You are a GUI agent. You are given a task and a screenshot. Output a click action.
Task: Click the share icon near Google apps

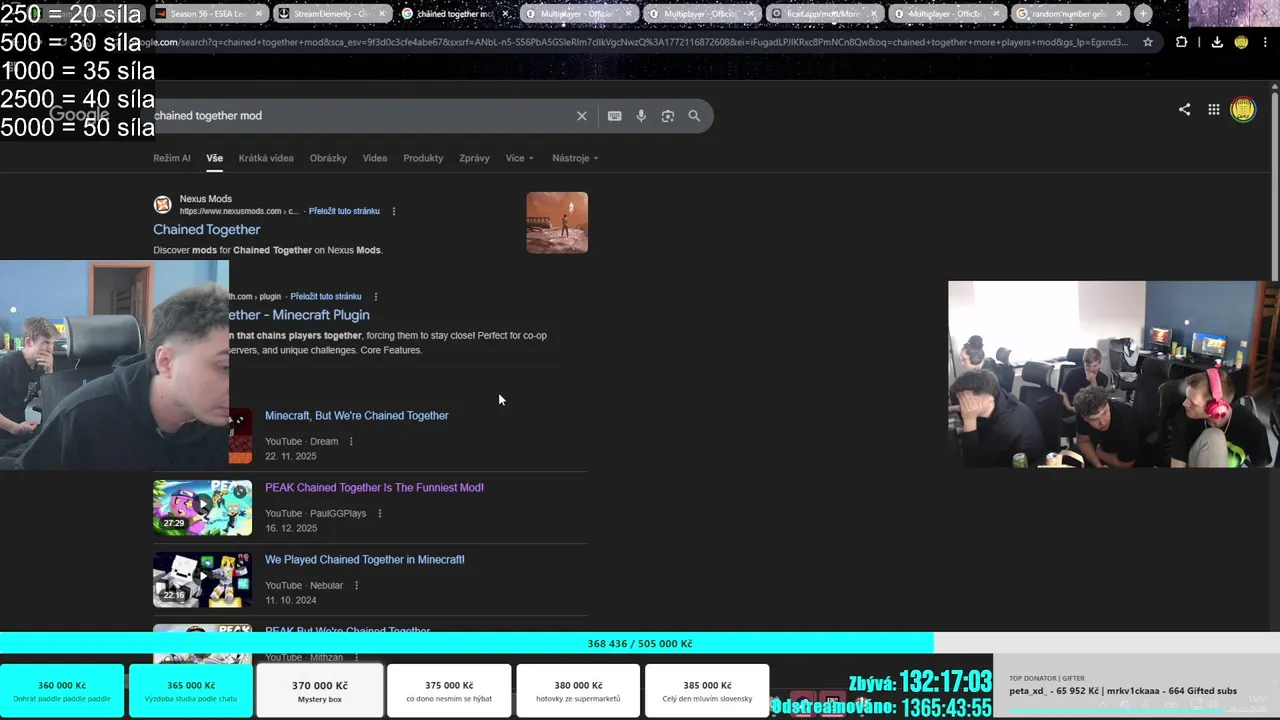1184,110
